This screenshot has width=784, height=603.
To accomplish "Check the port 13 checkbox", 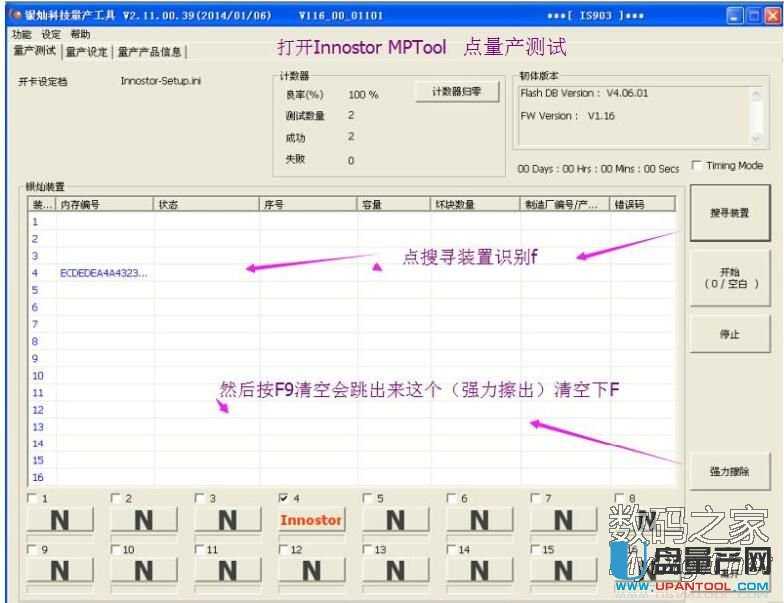I will click(x=368, y=550).
